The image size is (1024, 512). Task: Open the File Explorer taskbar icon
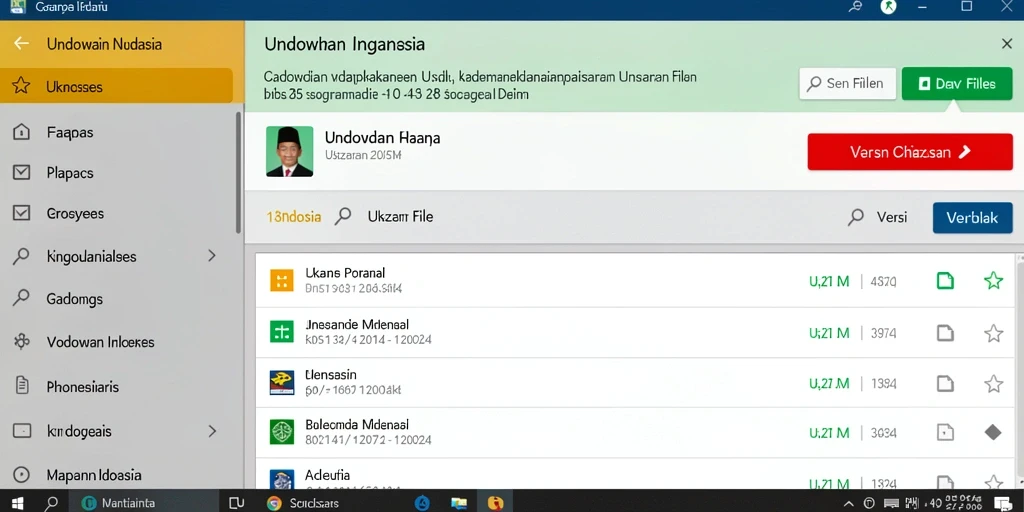point(459,502)
